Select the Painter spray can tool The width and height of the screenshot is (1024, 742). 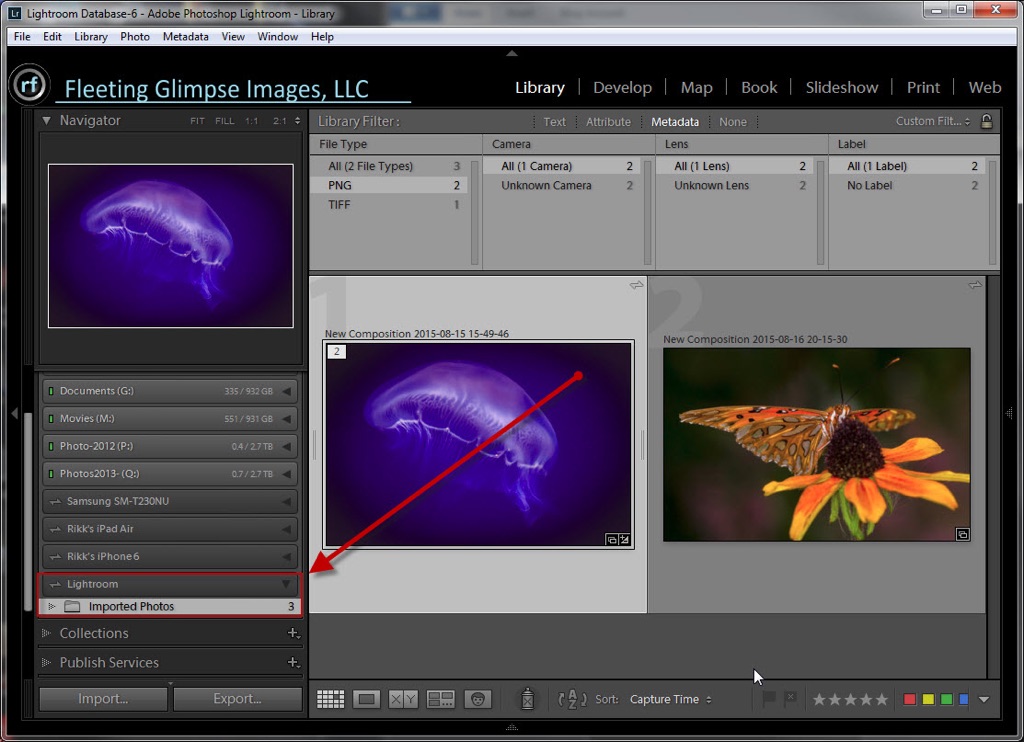[528, 699]
